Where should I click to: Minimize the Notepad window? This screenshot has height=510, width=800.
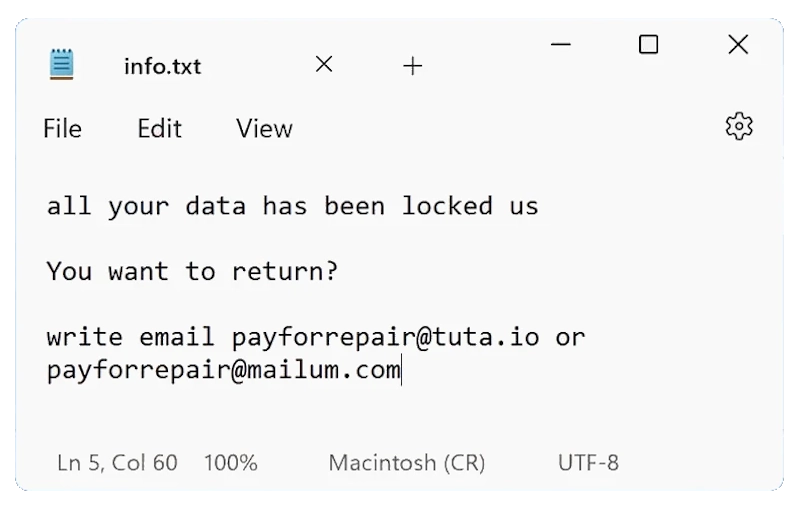[561, 44]
